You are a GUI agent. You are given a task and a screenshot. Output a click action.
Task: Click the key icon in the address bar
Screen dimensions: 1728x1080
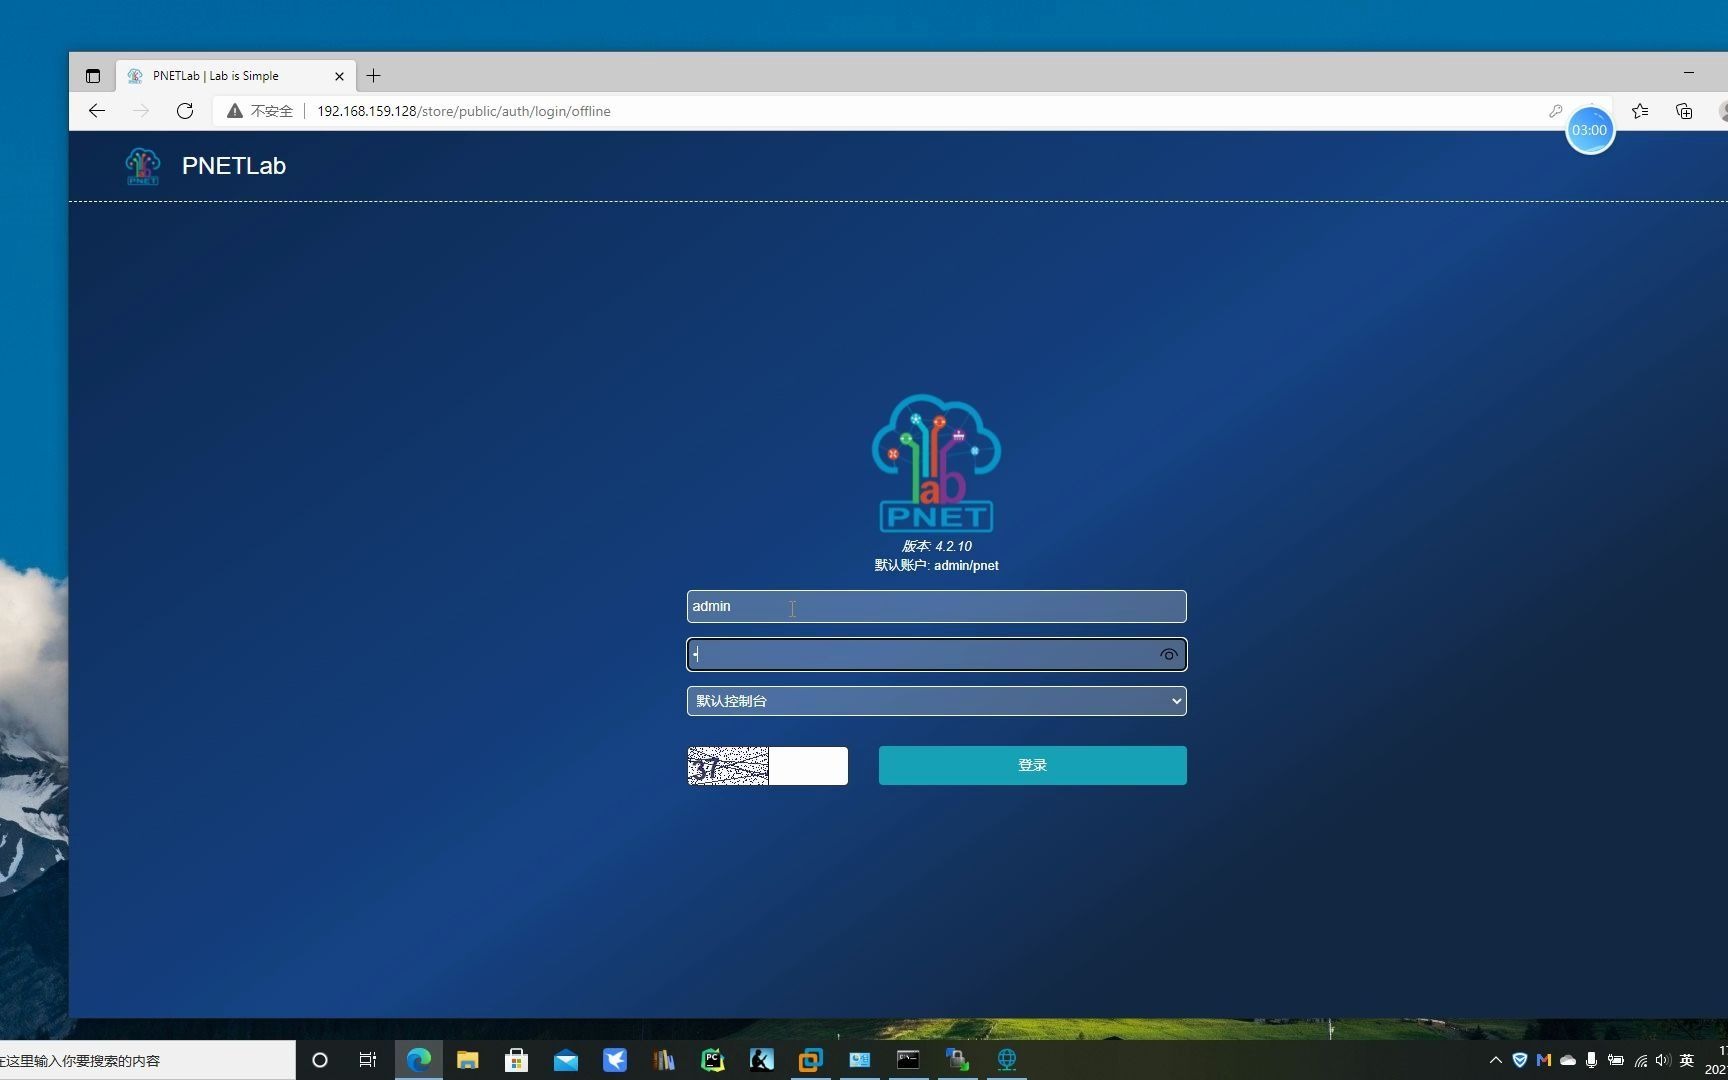1557,111
